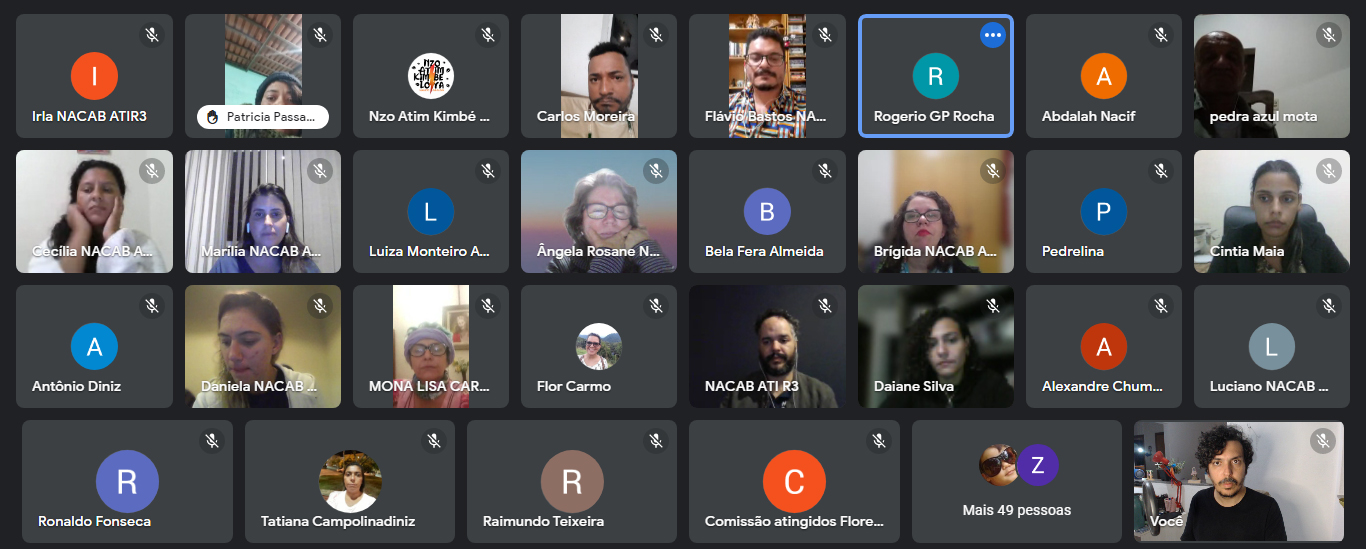Image resolution: width=1366 pixels, height=549 pixels.
Task: Click muted mic icon on Raimundo Teixeira tile
Action: (x=656, y=440)
